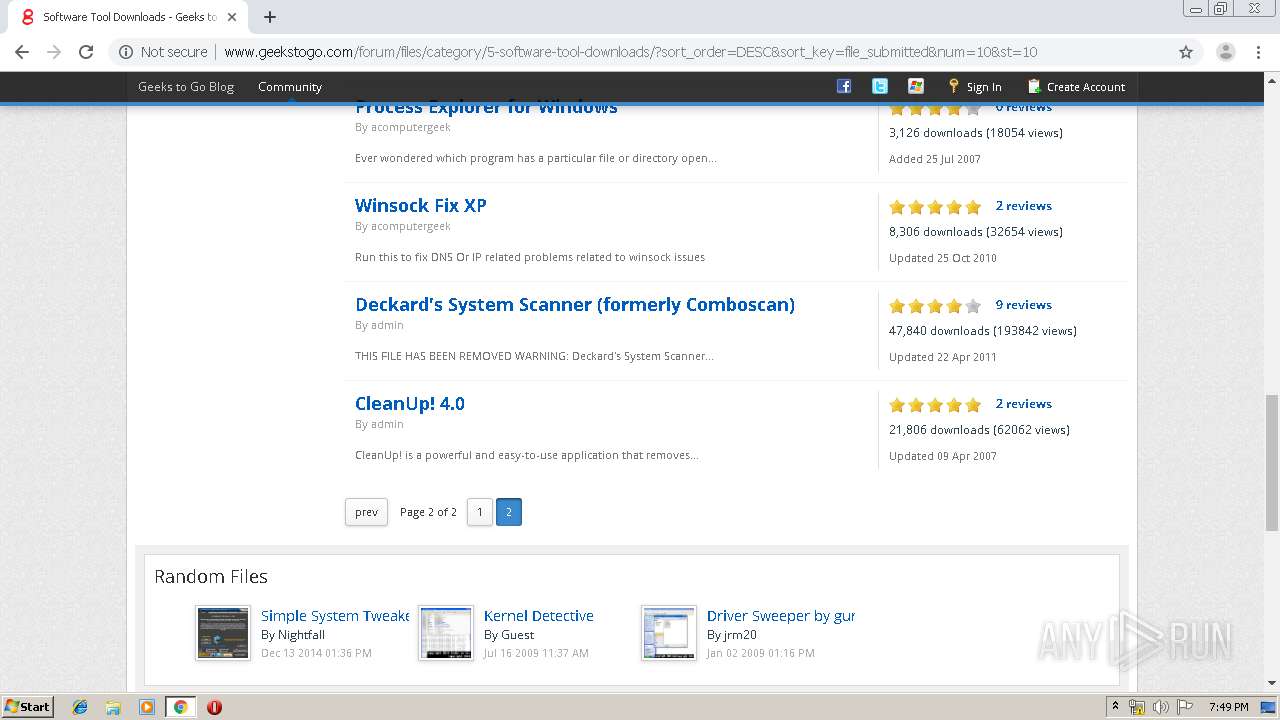This screenshot has width=1280, height=720.
Task: Click the taskbar clock 7:49 PM
Action: click(1228, 707)
